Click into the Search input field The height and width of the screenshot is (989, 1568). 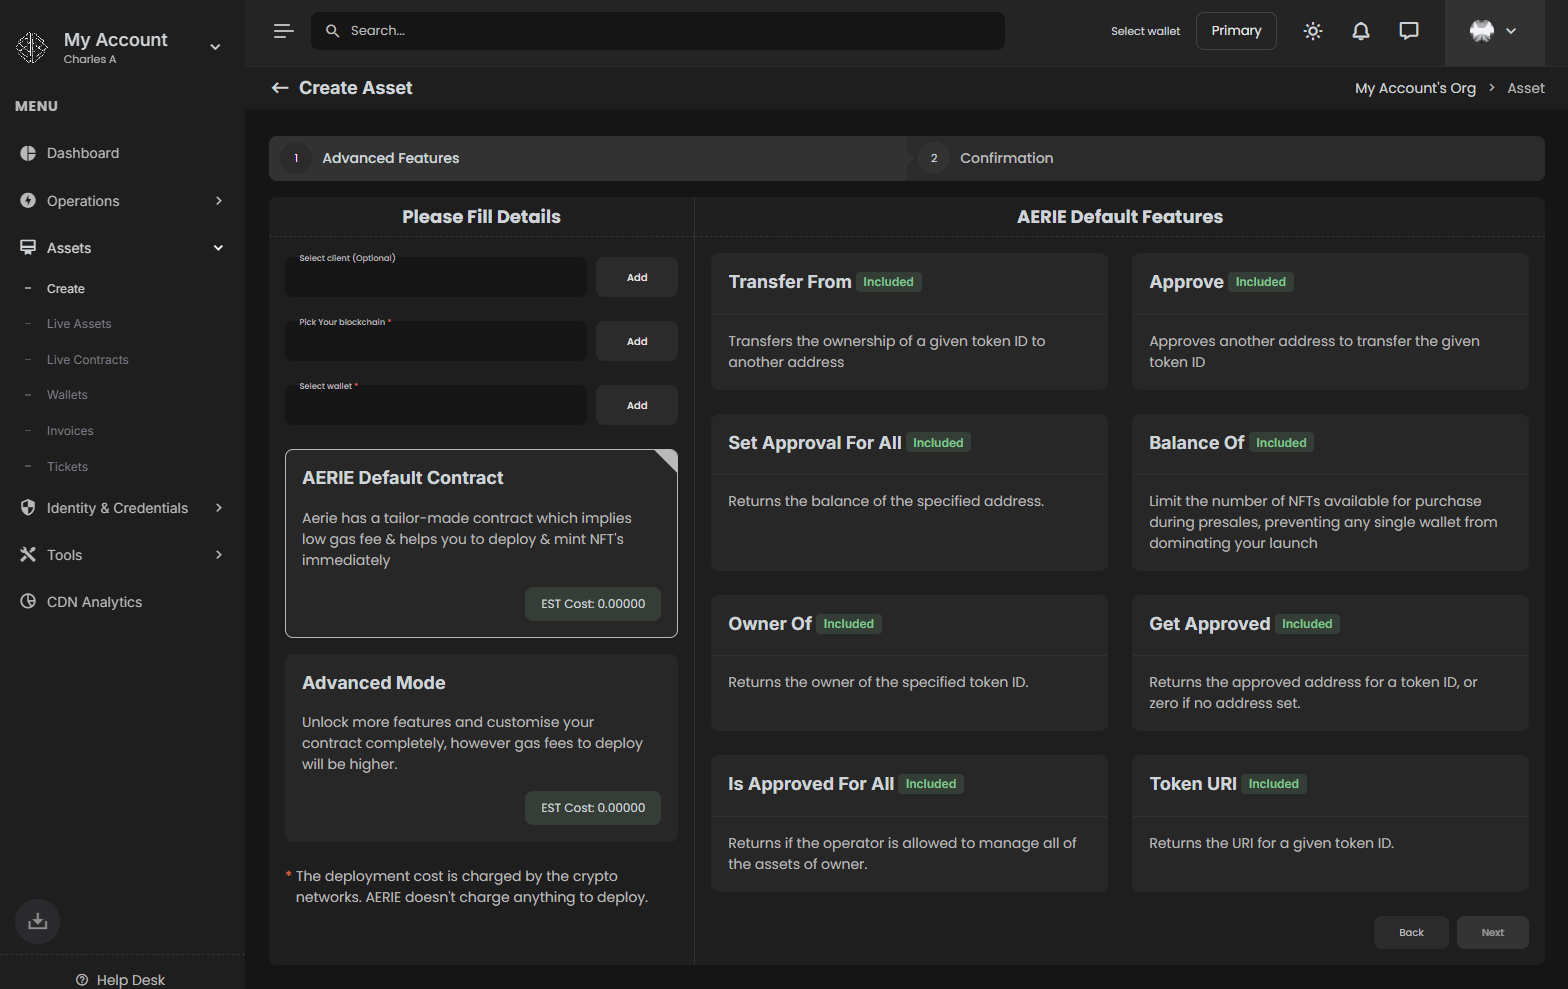click(x=658, y=31)
